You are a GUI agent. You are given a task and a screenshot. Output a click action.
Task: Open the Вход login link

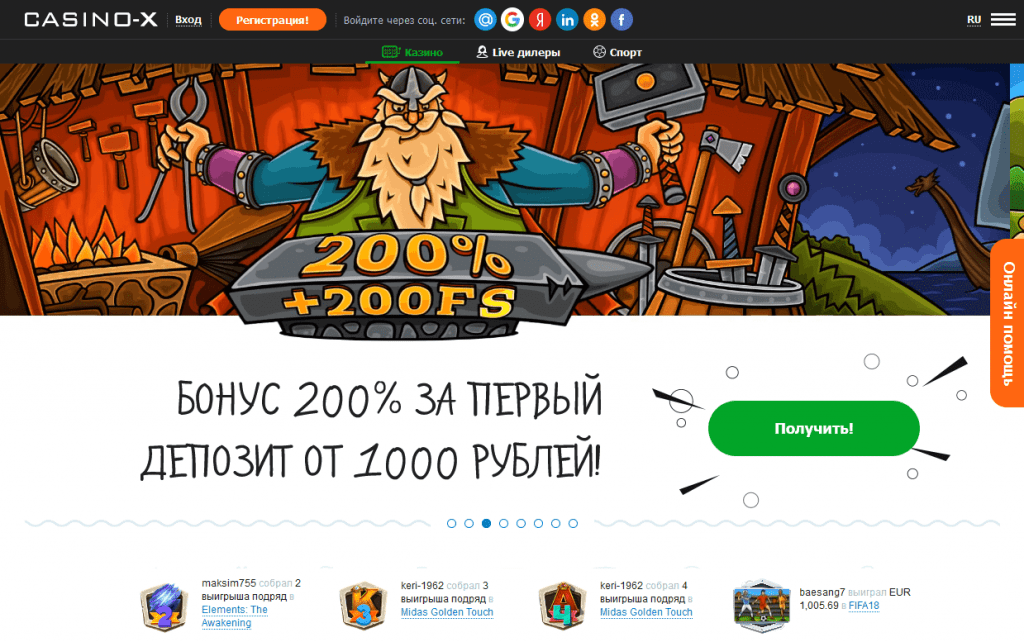pyautogui.click(x=188, y=20)
